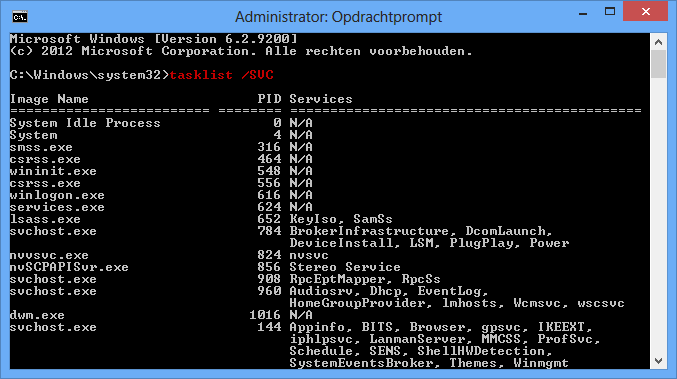Click the winlogon.exe process entry

pos(57,195)
